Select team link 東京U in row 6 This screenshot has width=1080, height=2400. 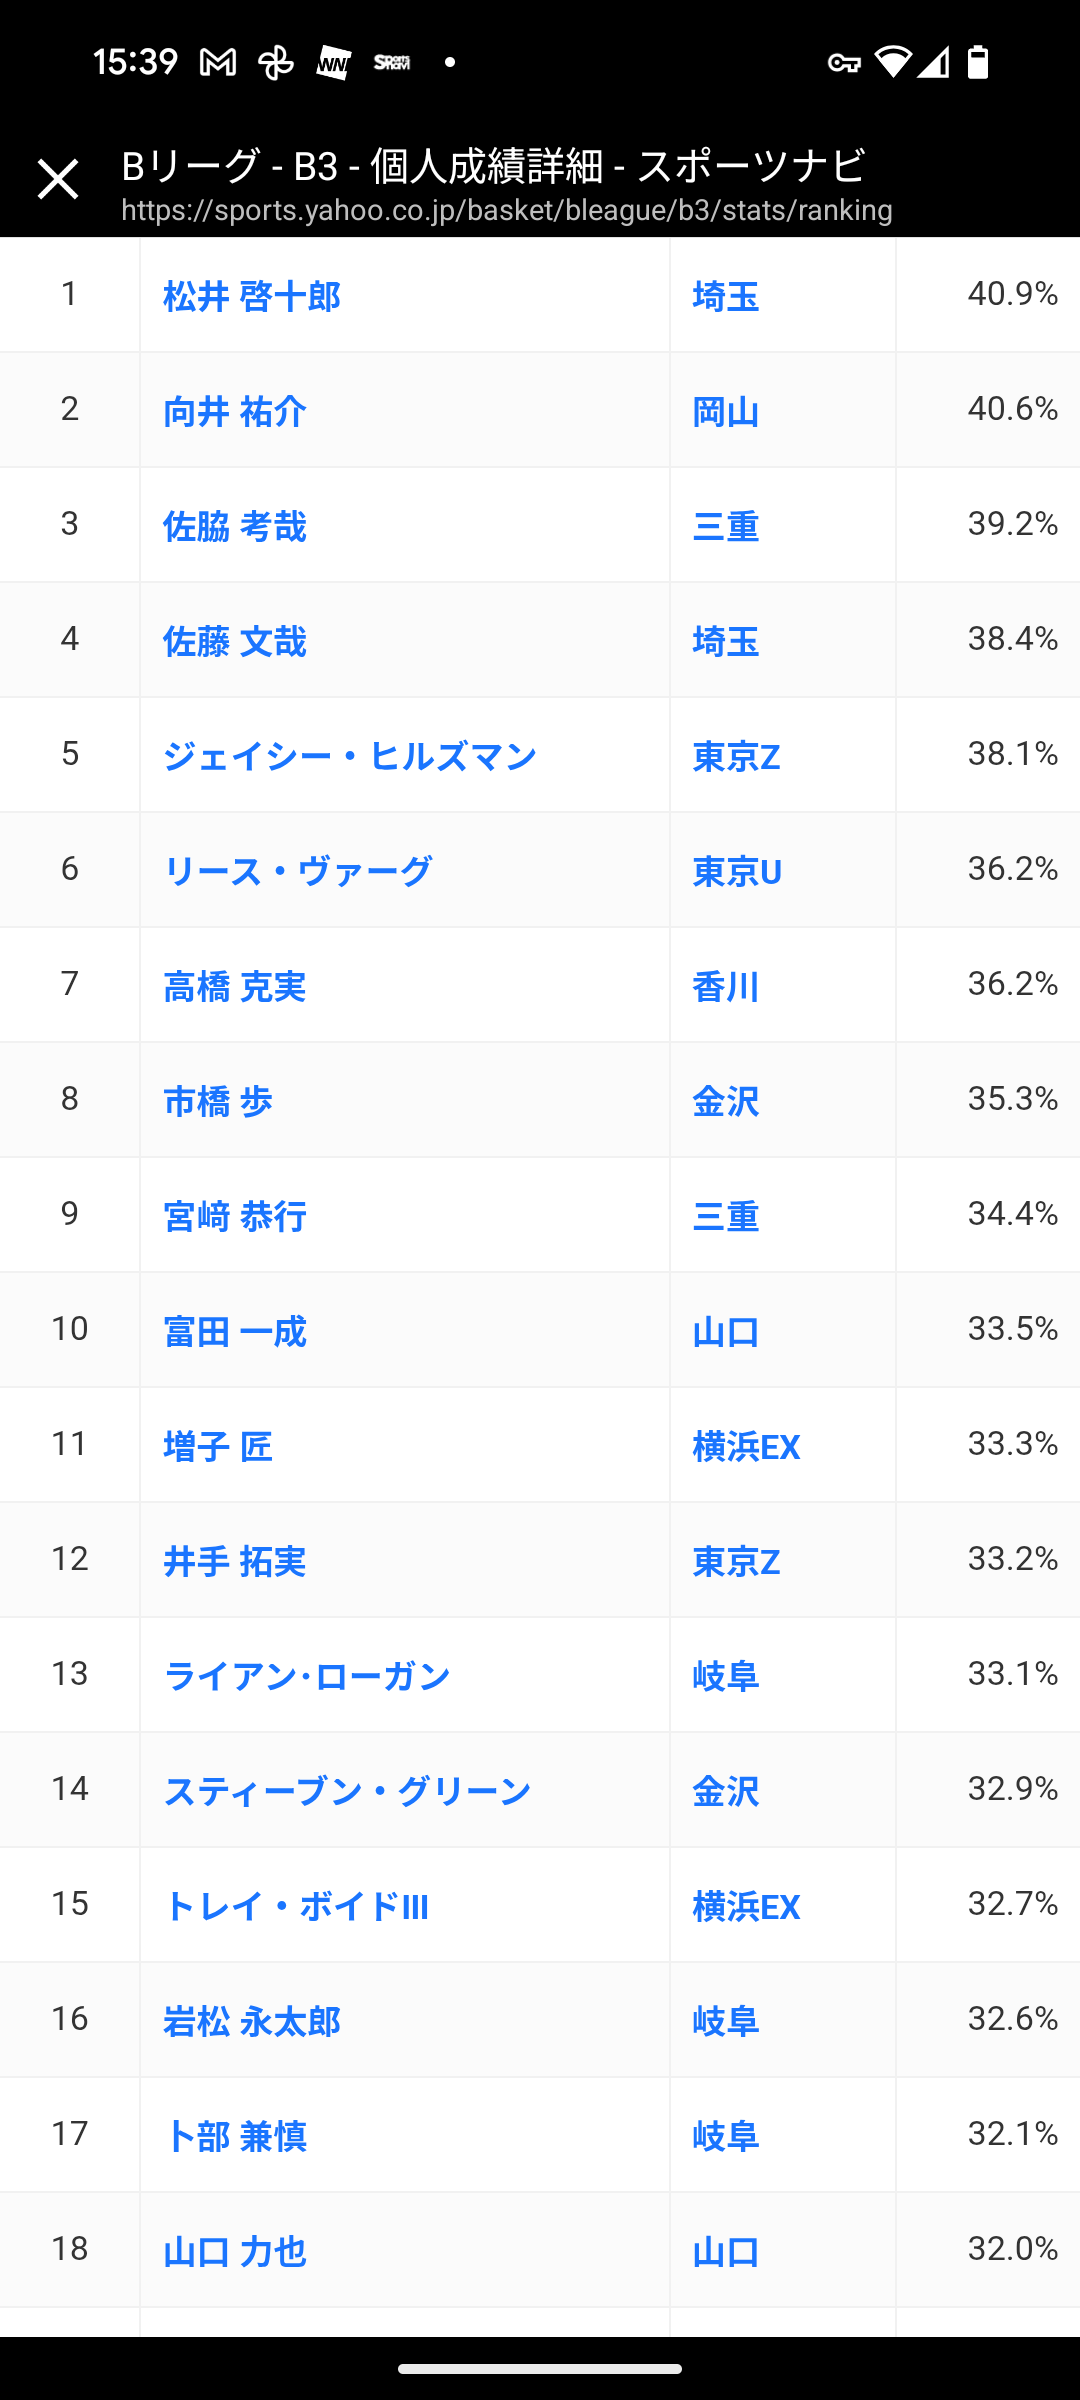[x=737, y=871]
